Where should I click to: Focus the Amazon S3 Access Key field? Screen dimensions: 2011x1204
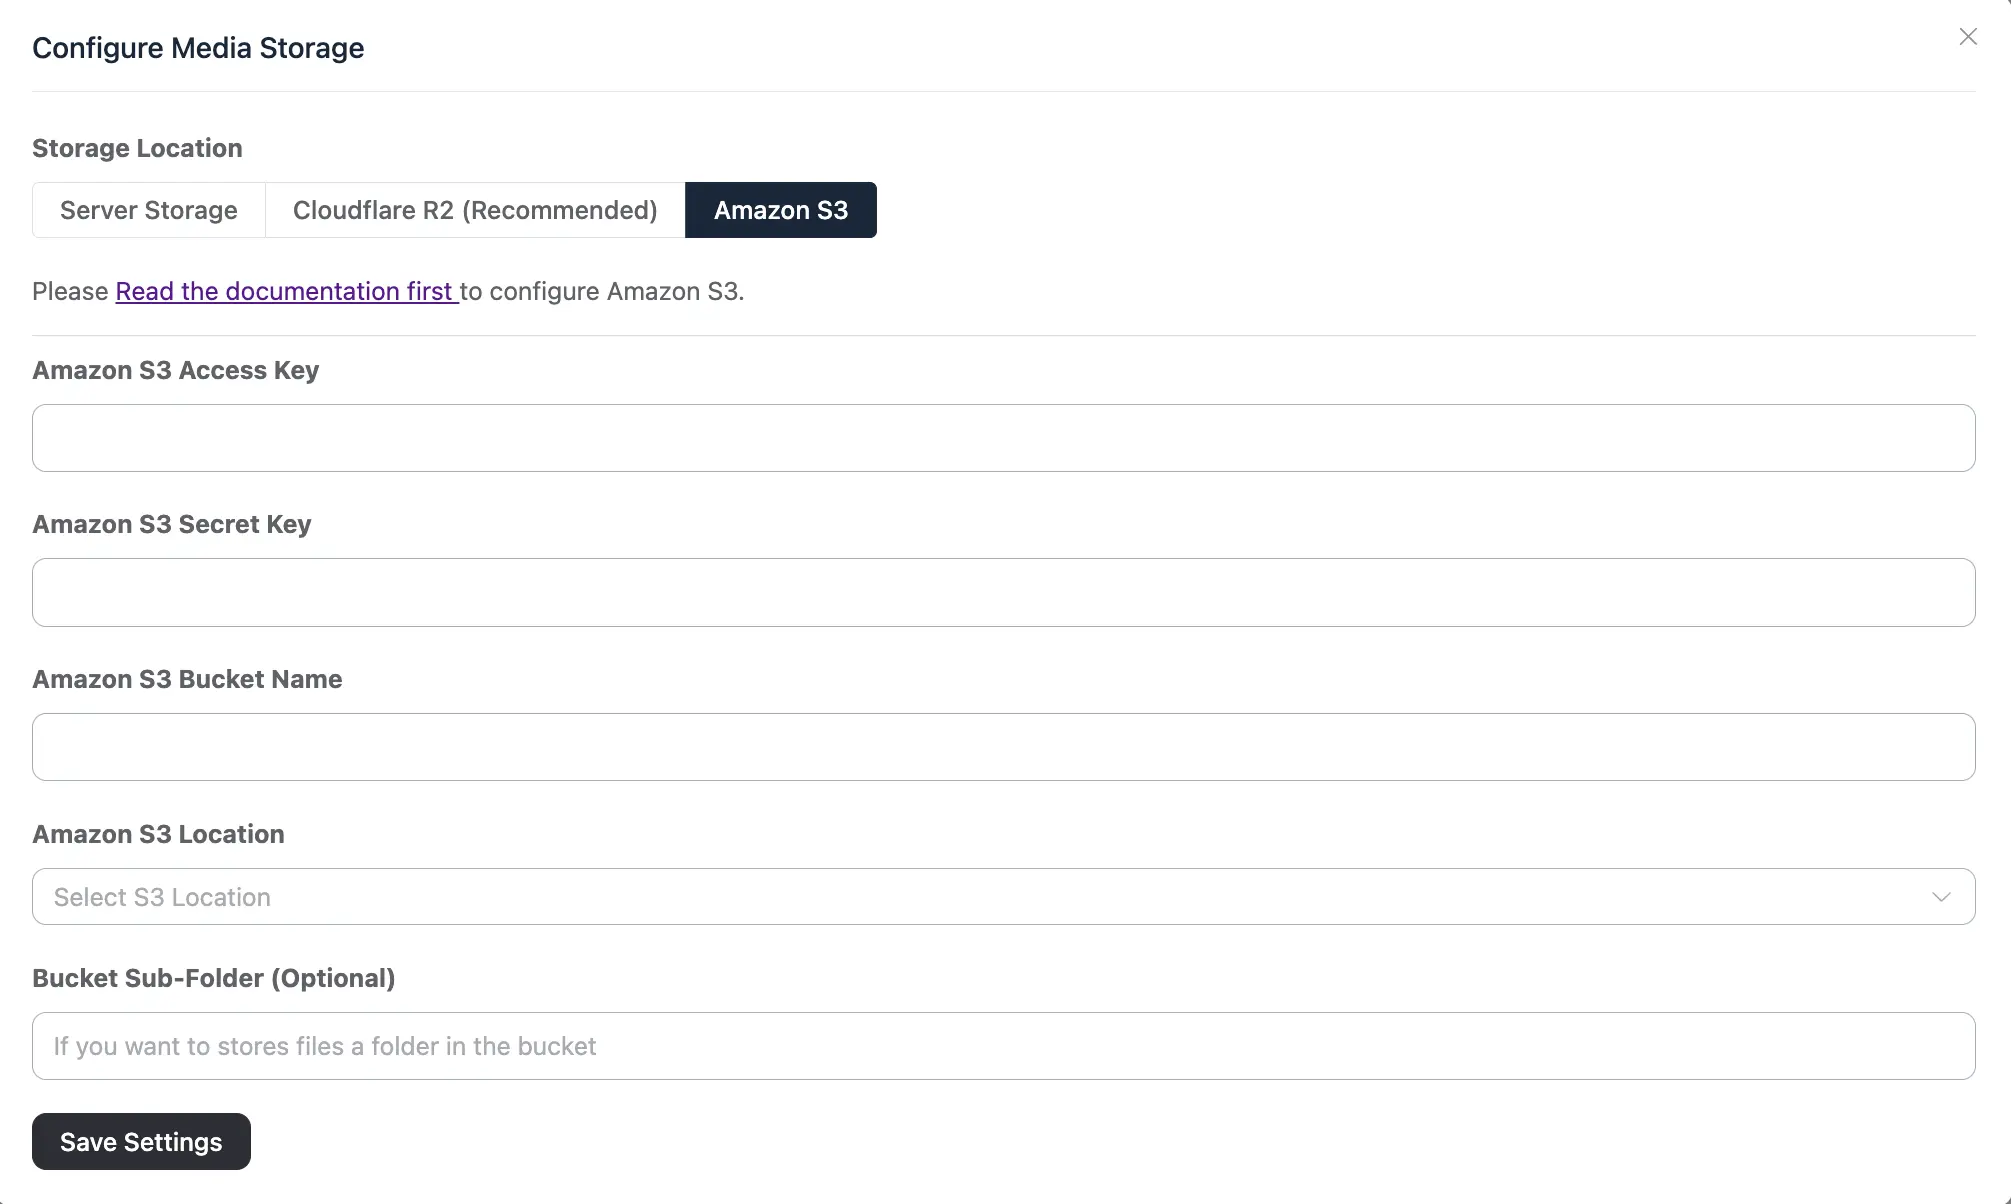click(1003, 438)
